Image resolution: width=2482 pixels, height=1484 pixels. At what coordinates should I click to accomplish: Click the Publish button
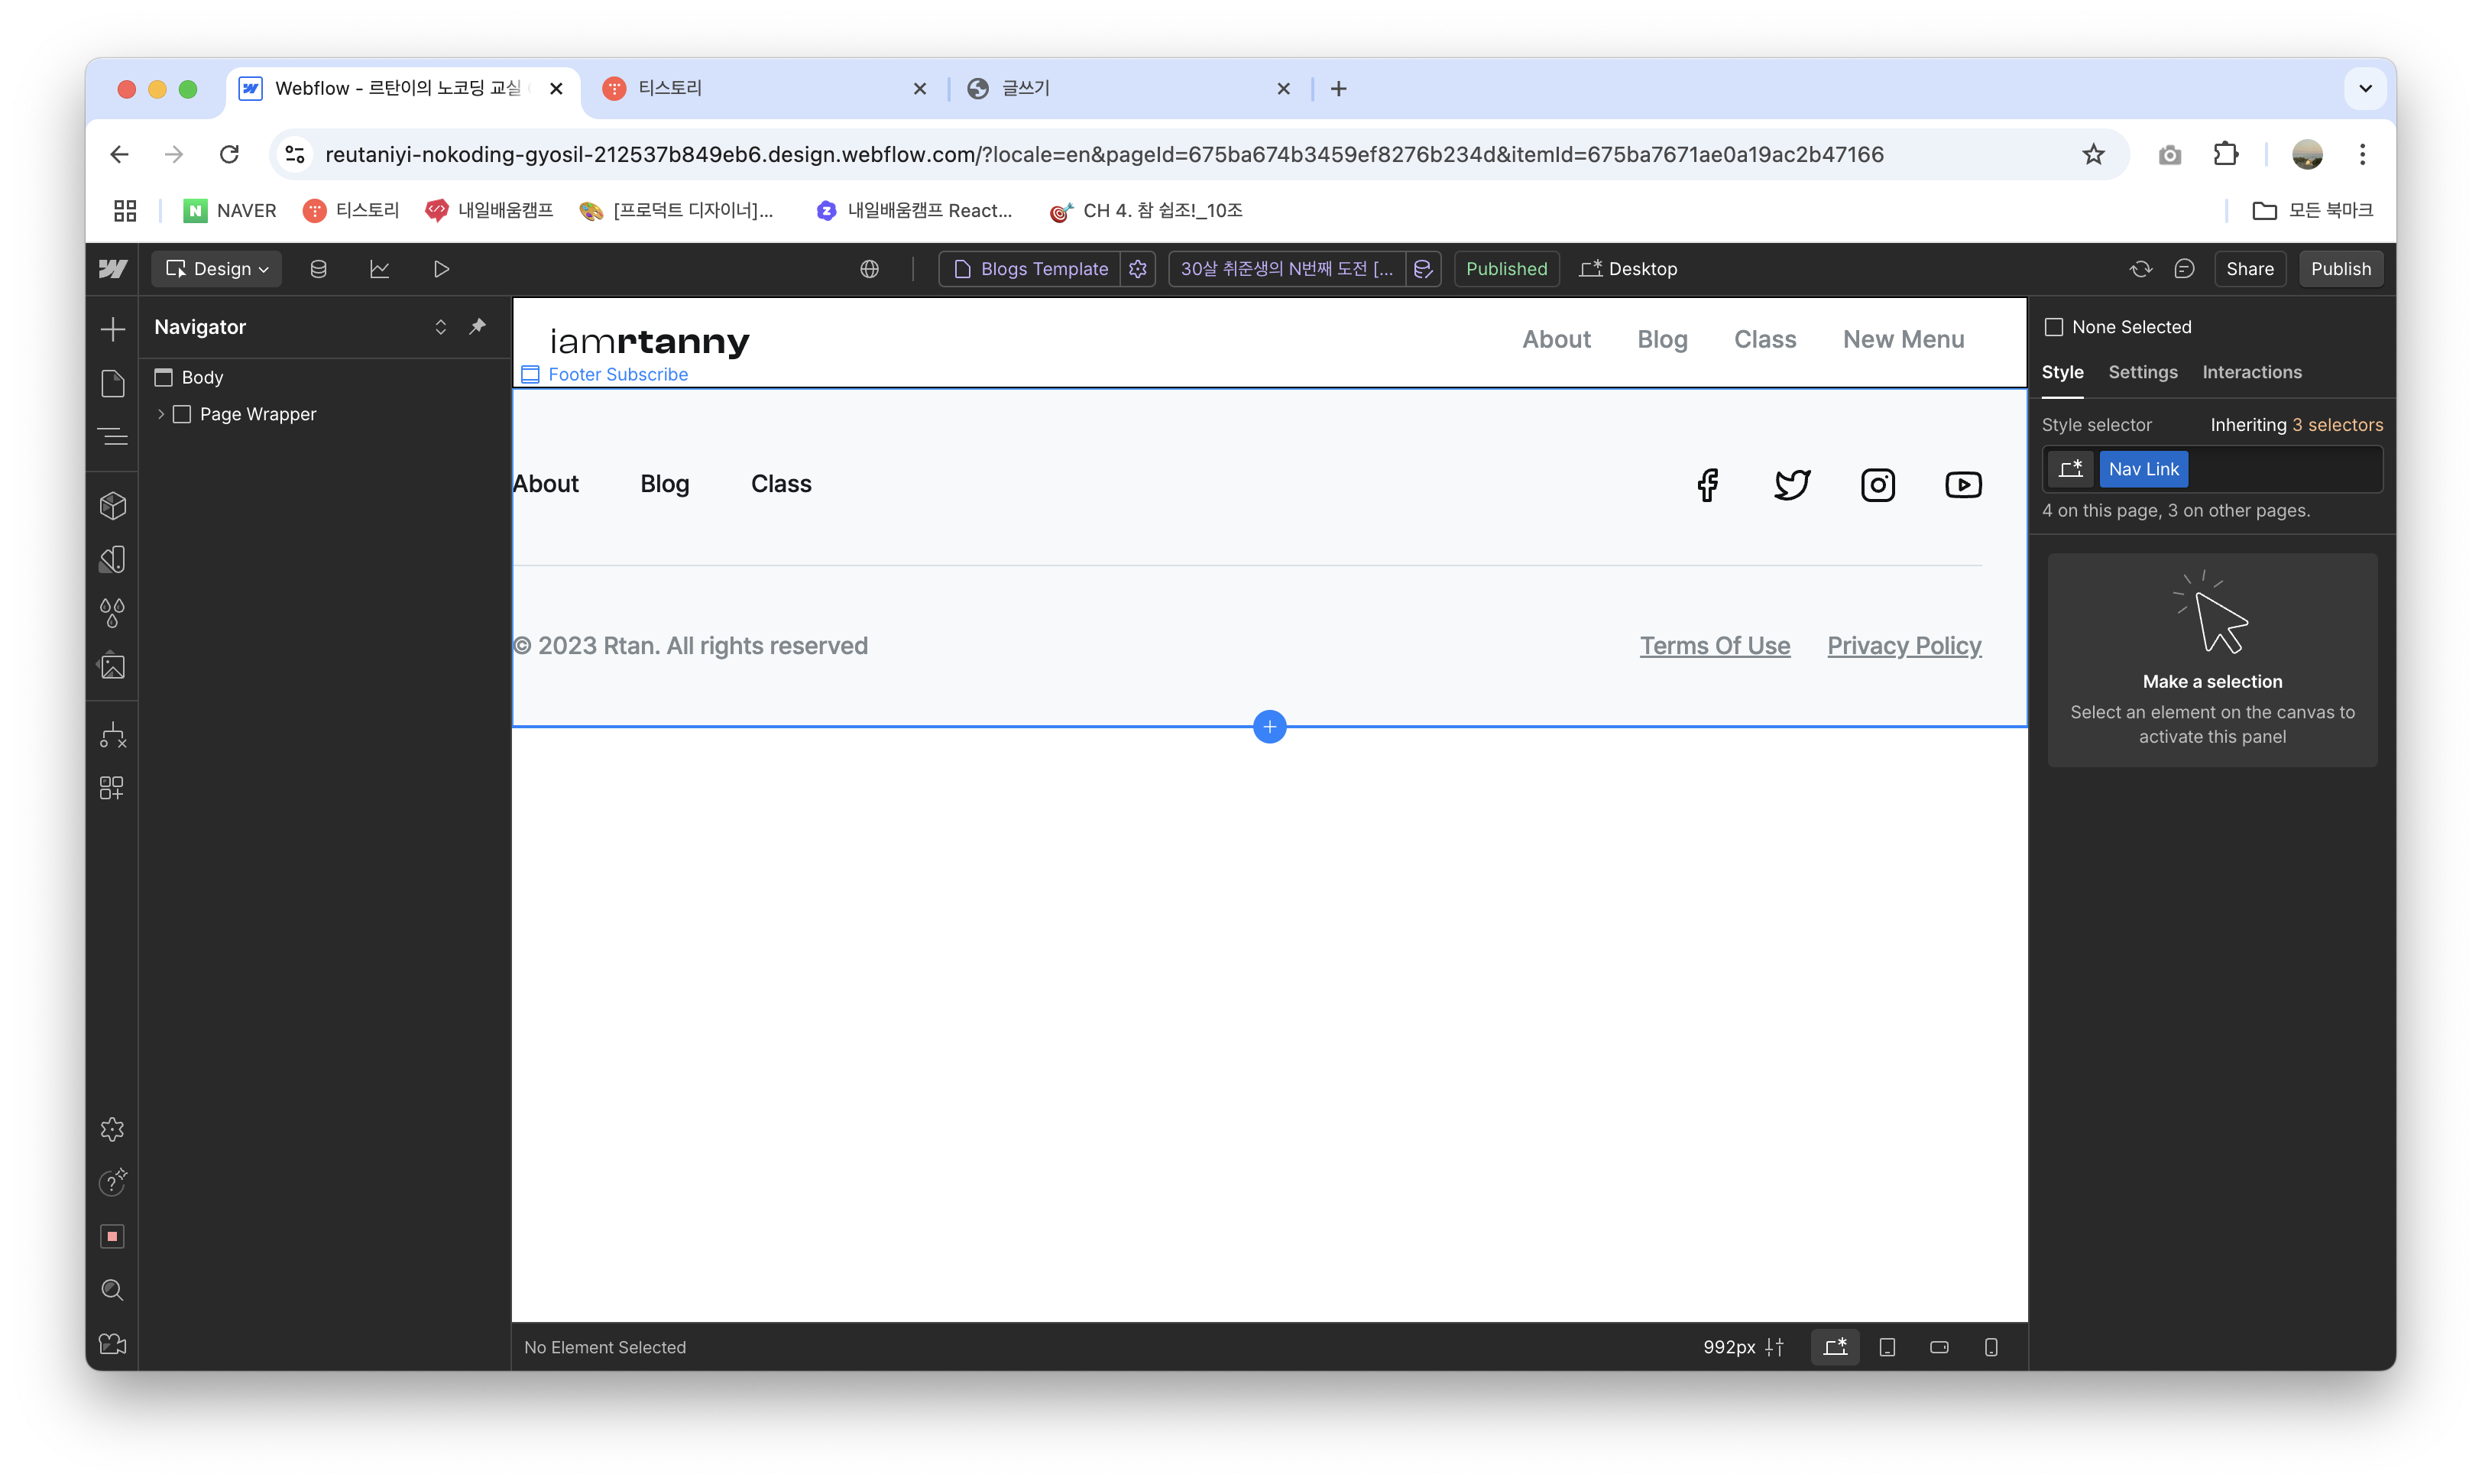pyautogui.click(x=2340, y=269)
